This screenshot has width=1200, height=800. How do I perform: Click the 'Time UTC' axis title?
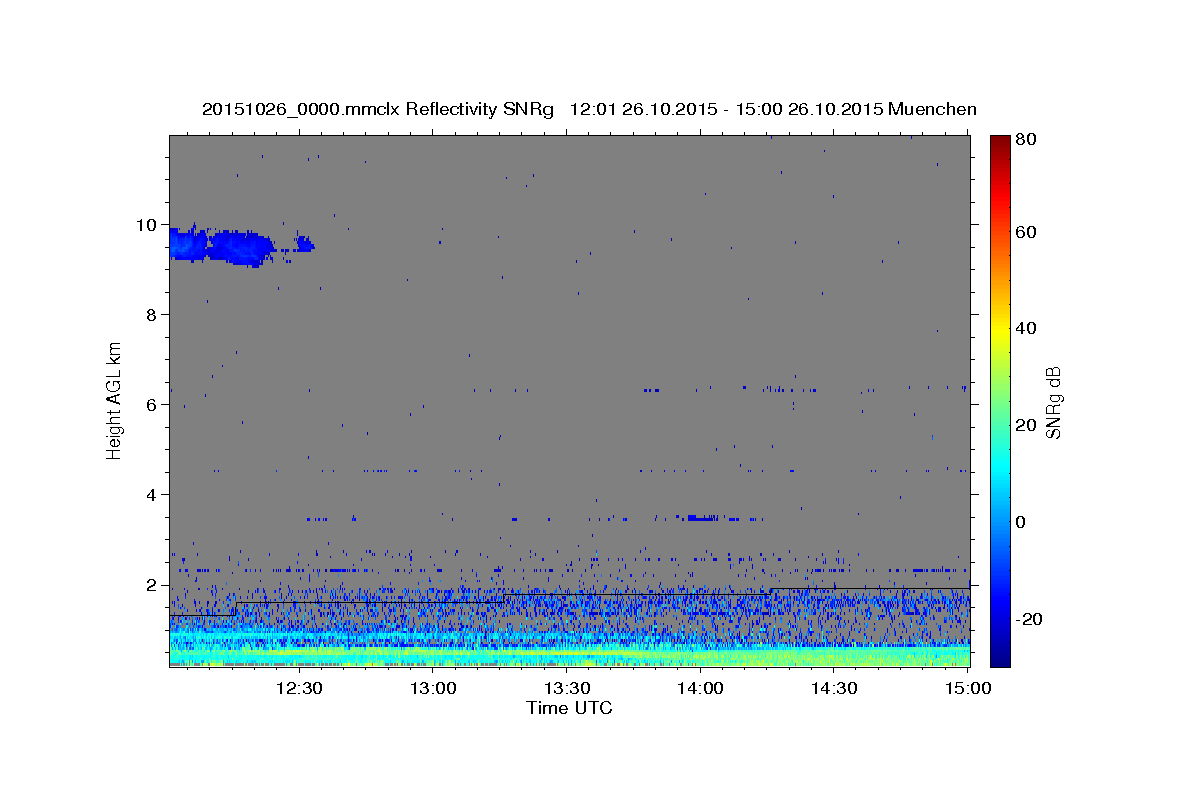click(569, 708)
